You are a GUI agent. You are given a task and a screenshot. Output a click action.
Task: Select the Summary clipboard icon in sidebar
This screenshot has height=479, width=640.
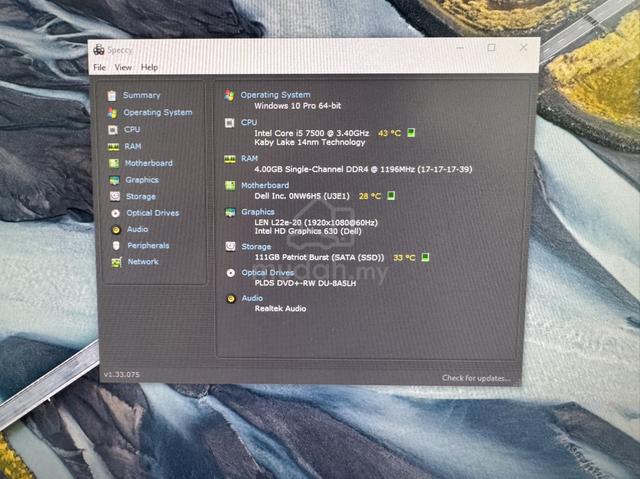[112, 95]
